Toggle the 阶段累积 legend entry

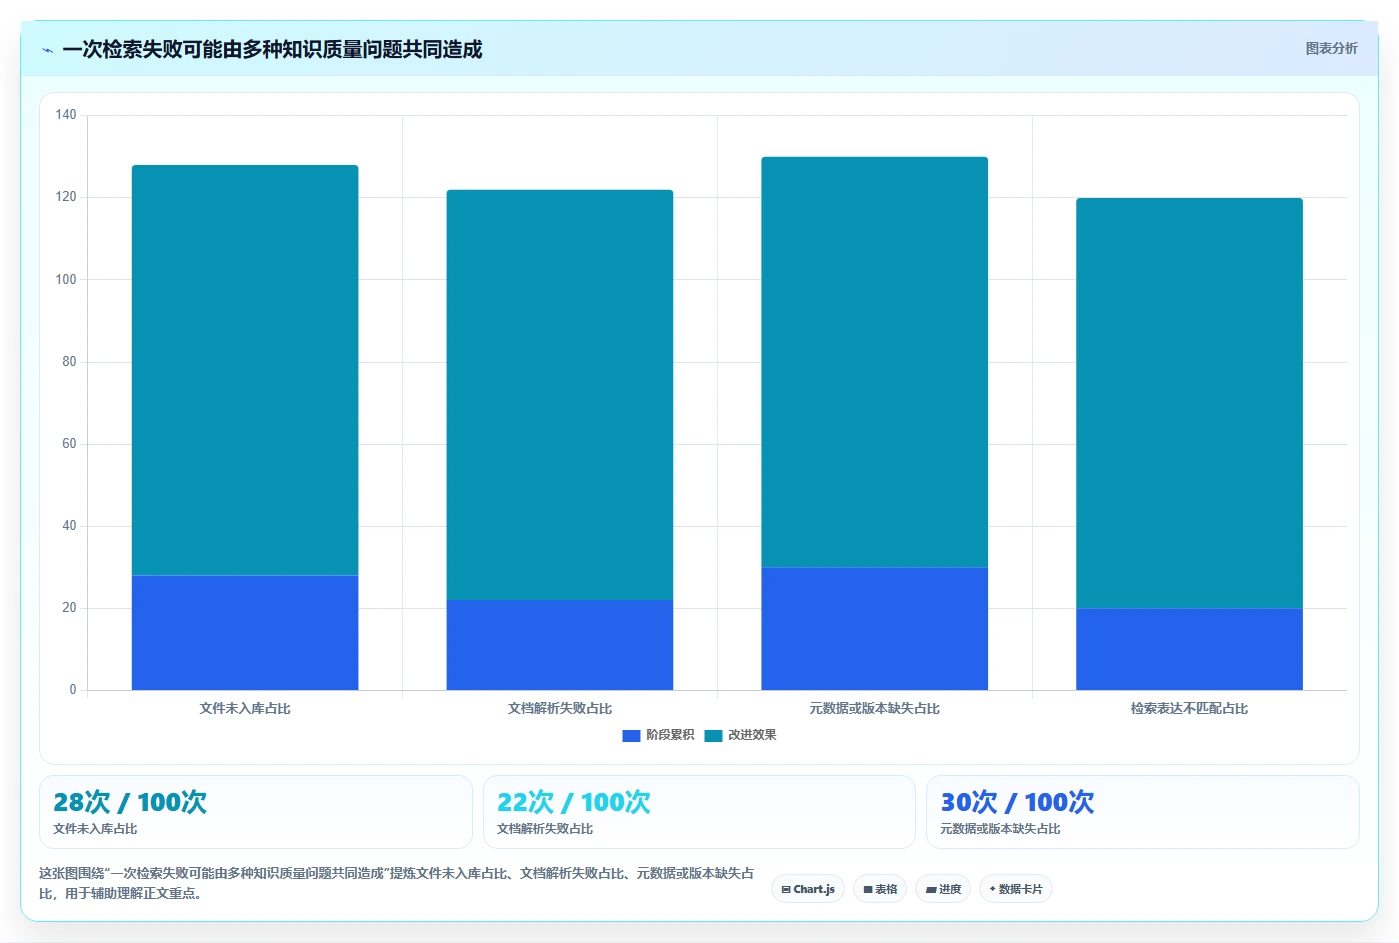pyautogui.click(x=658, y=735)
